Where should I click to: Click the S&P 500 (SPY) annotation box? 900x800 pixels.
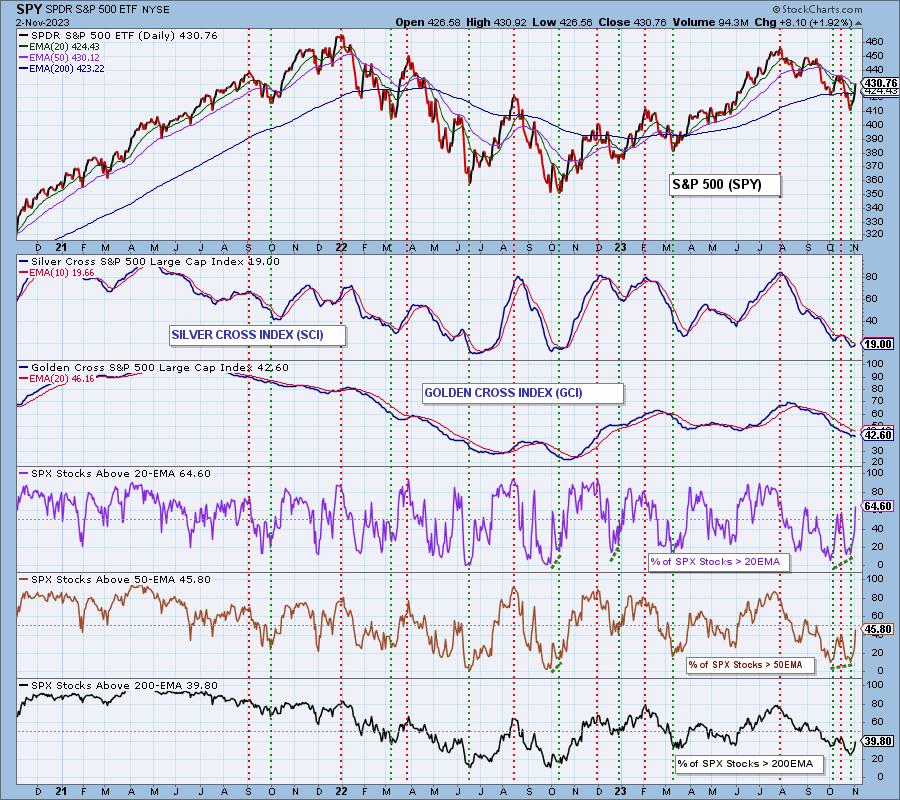(x=724, y=185)
